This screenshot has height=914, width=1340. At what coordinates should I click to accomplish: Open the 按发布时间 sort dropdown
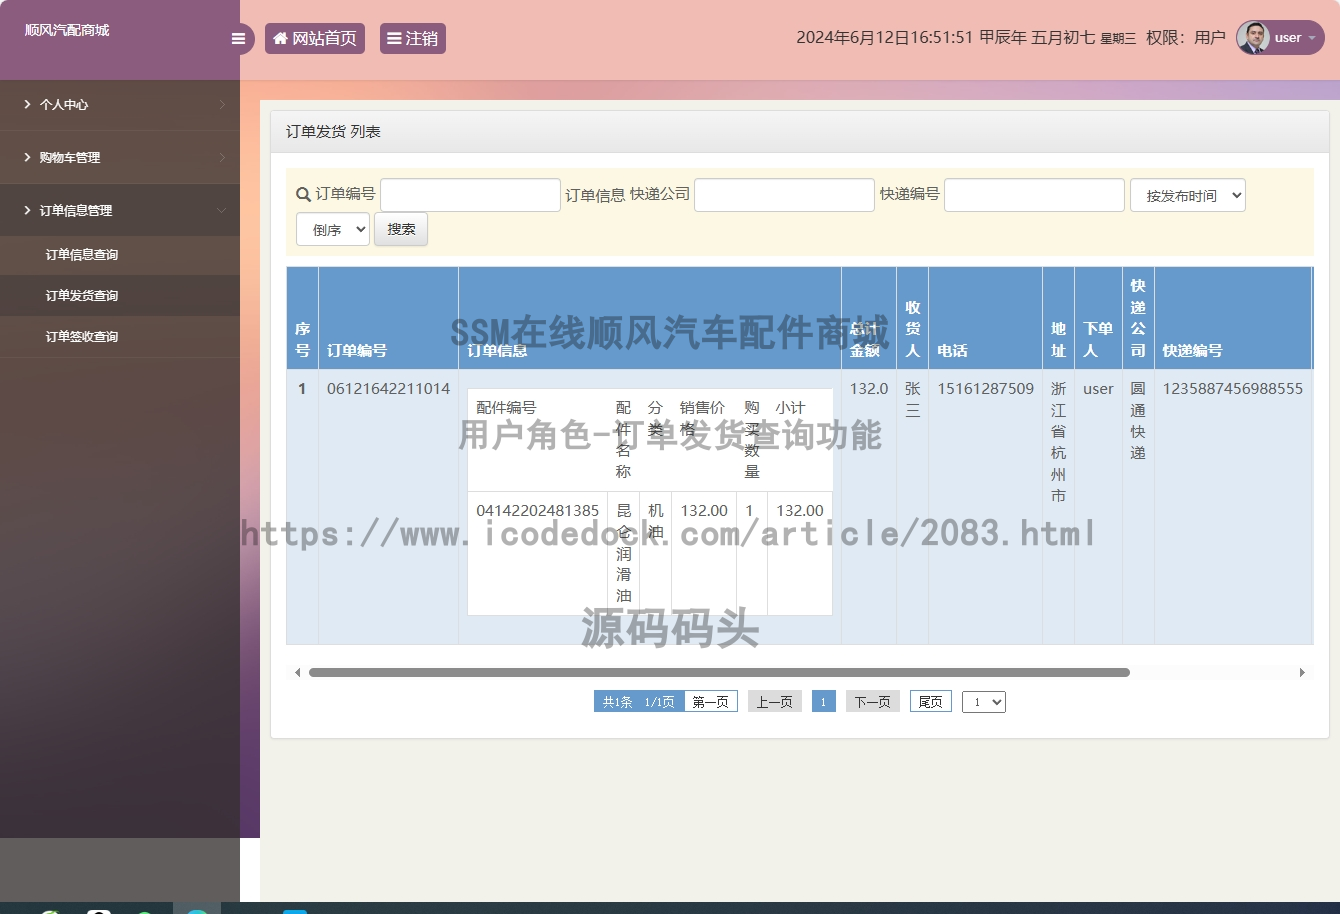pos(1188,195)
